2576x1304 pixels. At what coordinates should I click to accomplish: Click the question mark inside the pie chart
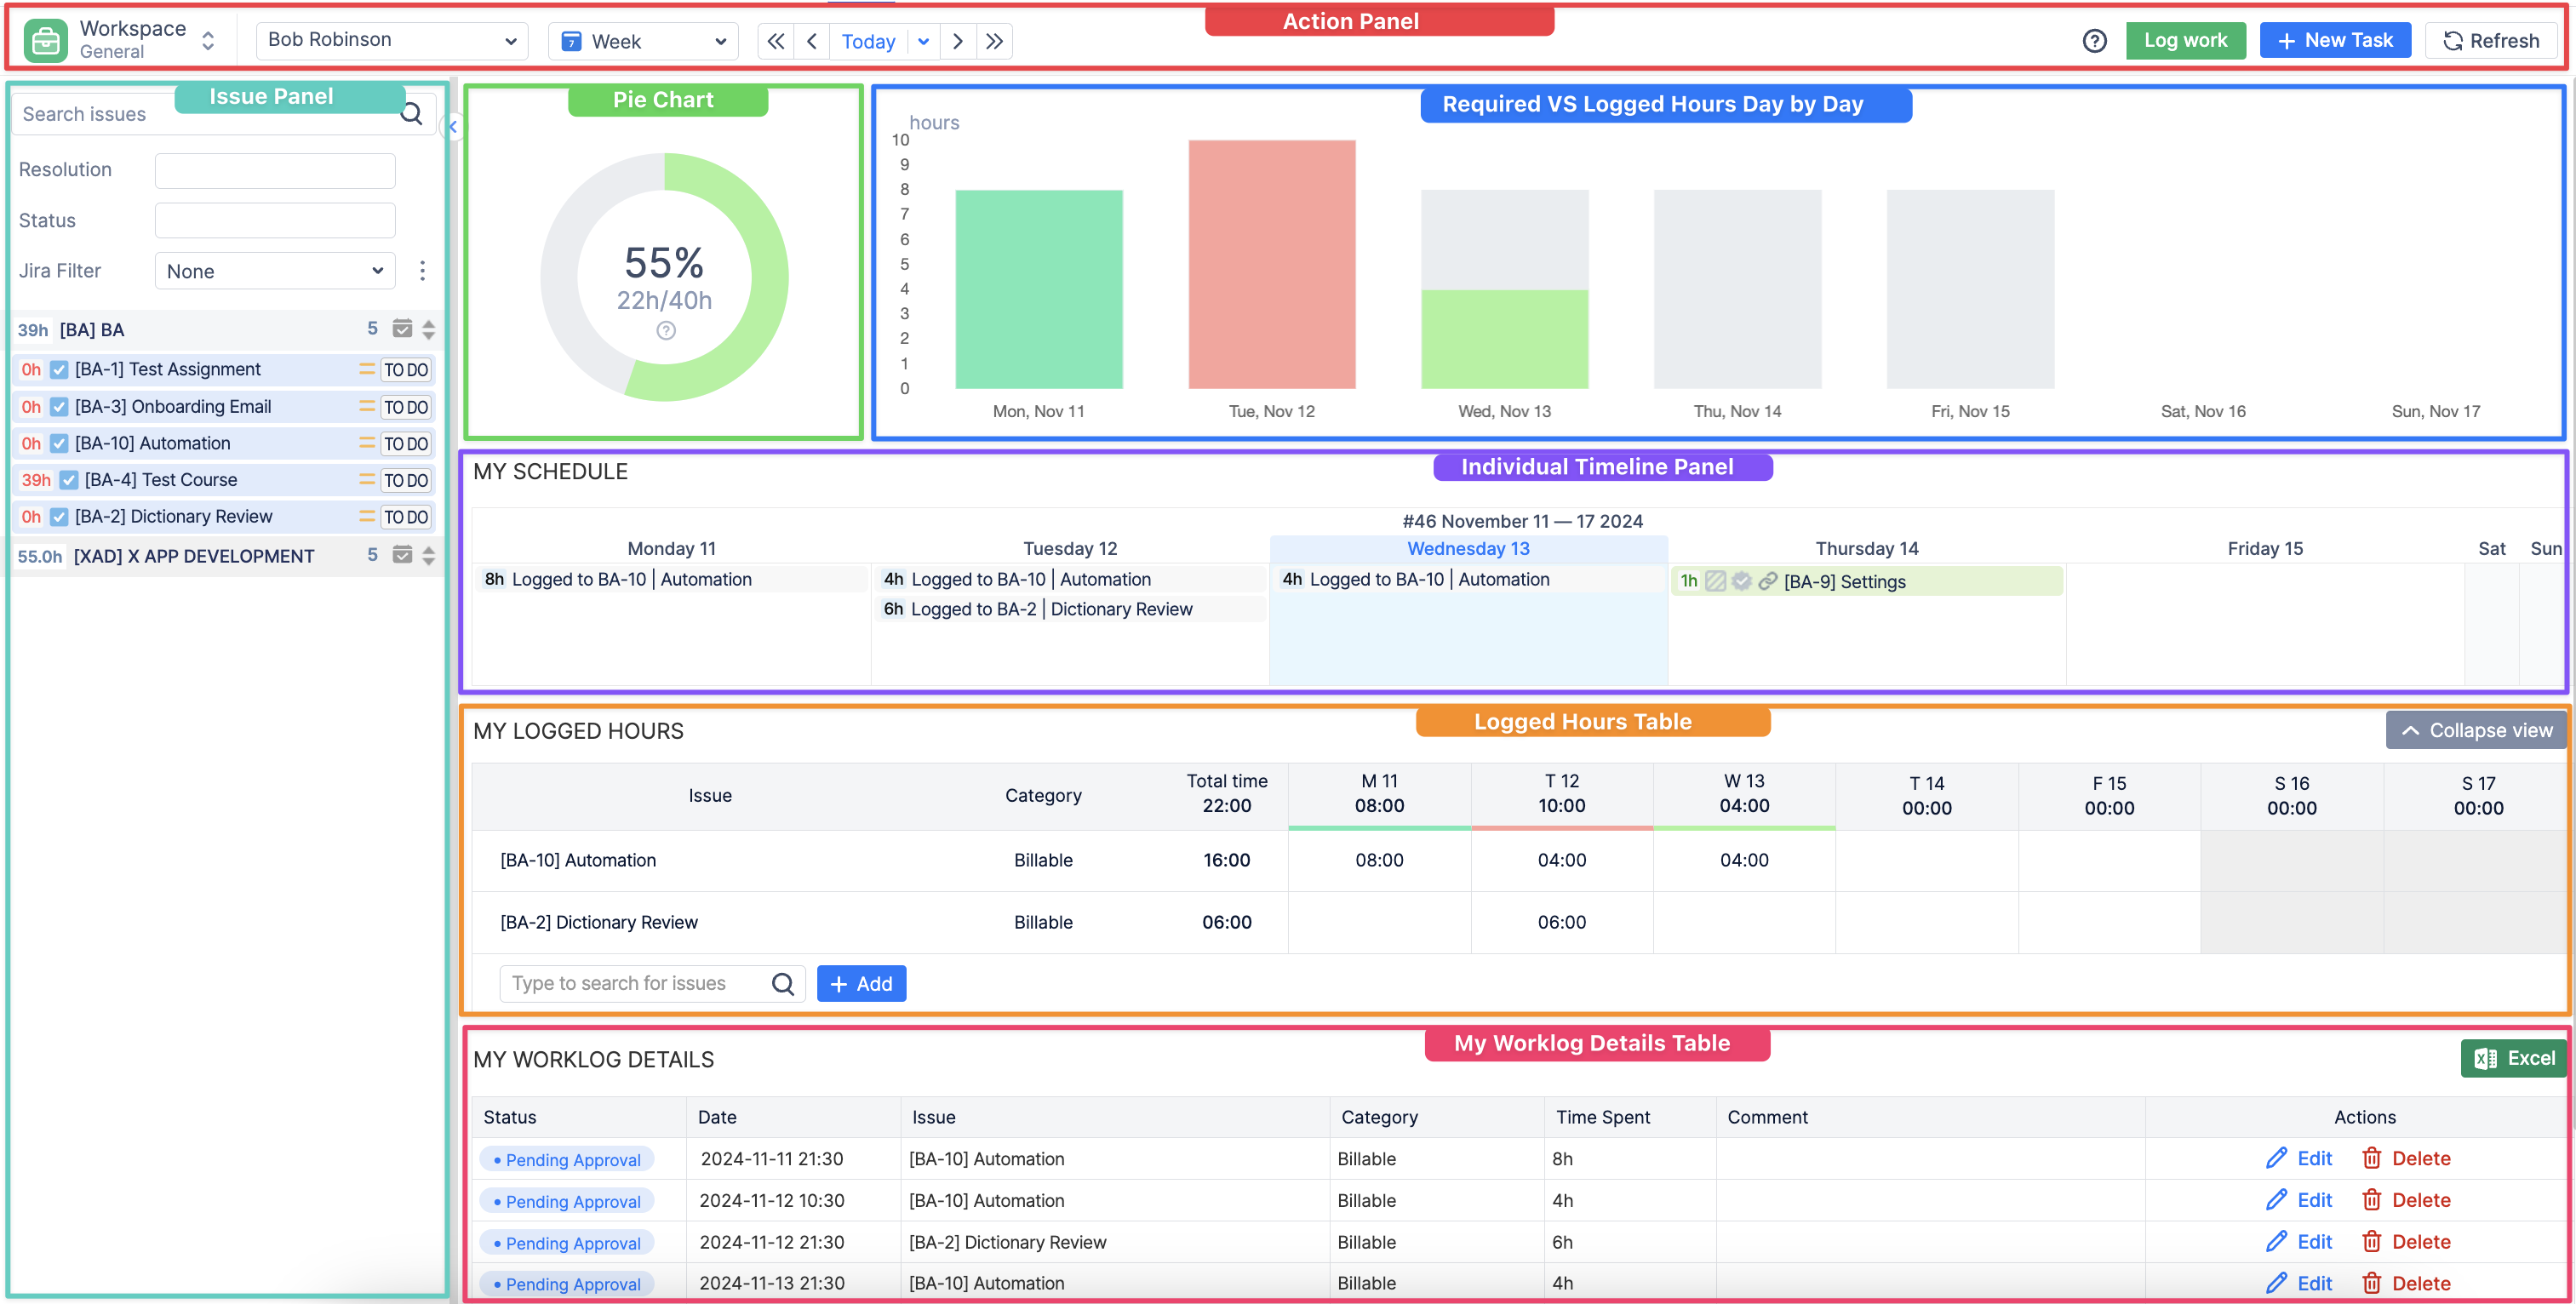coord(664,329)
